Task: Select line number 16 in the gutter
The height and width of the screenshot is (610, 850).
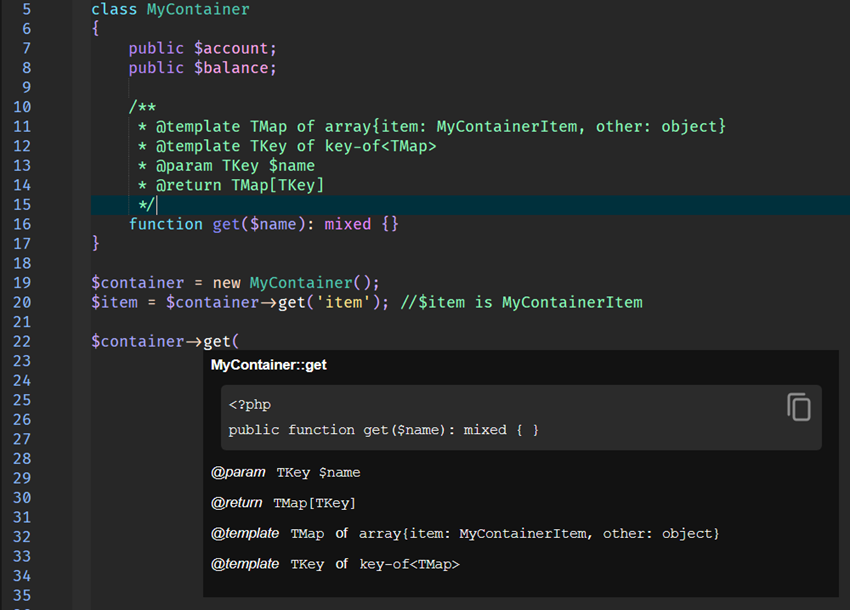Action: pos(21,224)
